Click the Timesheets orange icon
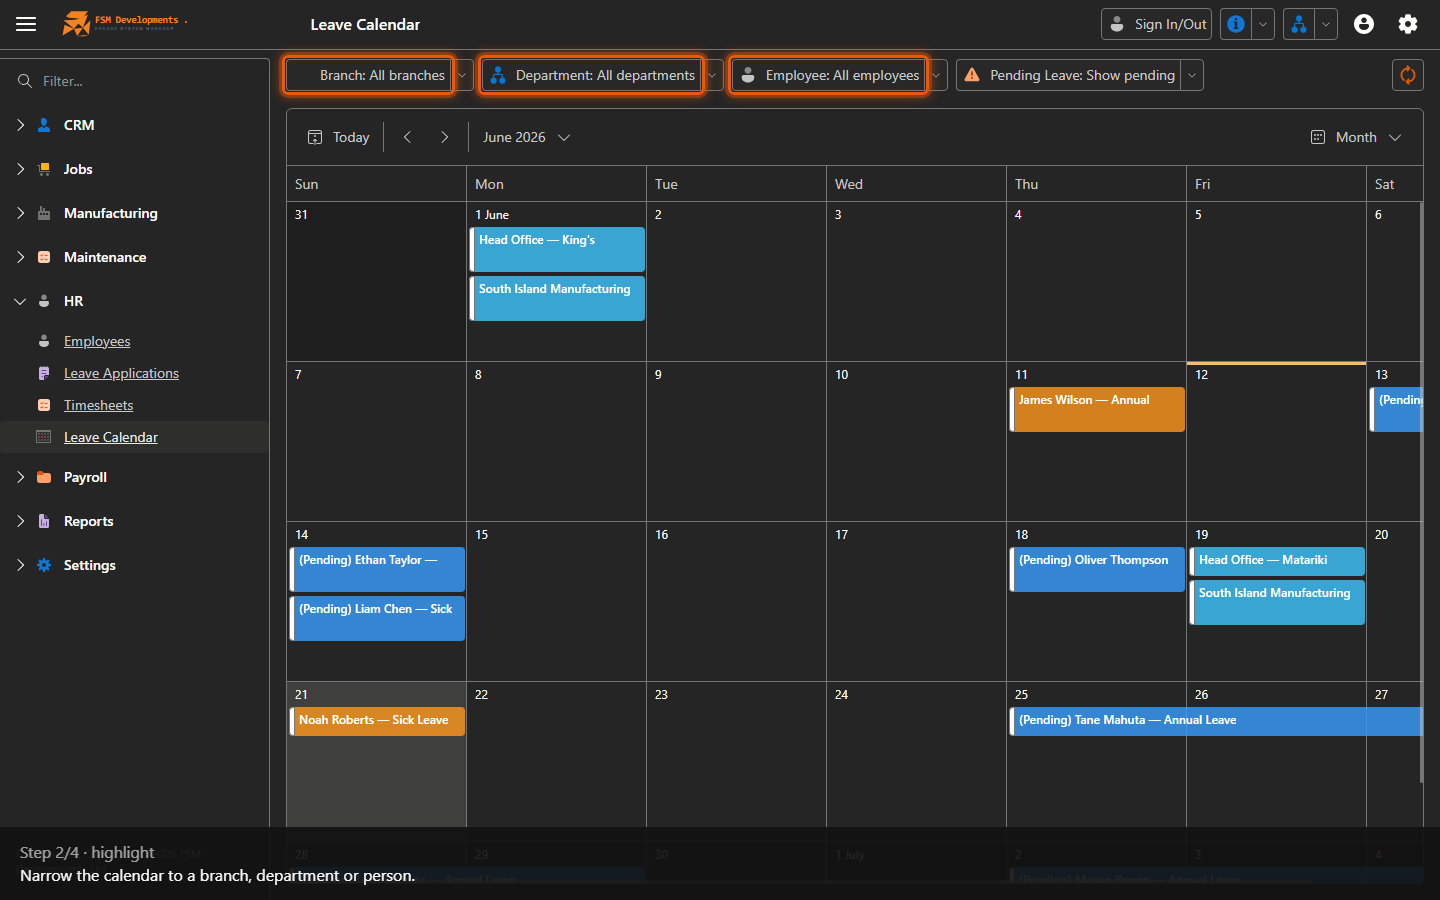The height and width of the screenshot is (900, 1440). (44, 405)
